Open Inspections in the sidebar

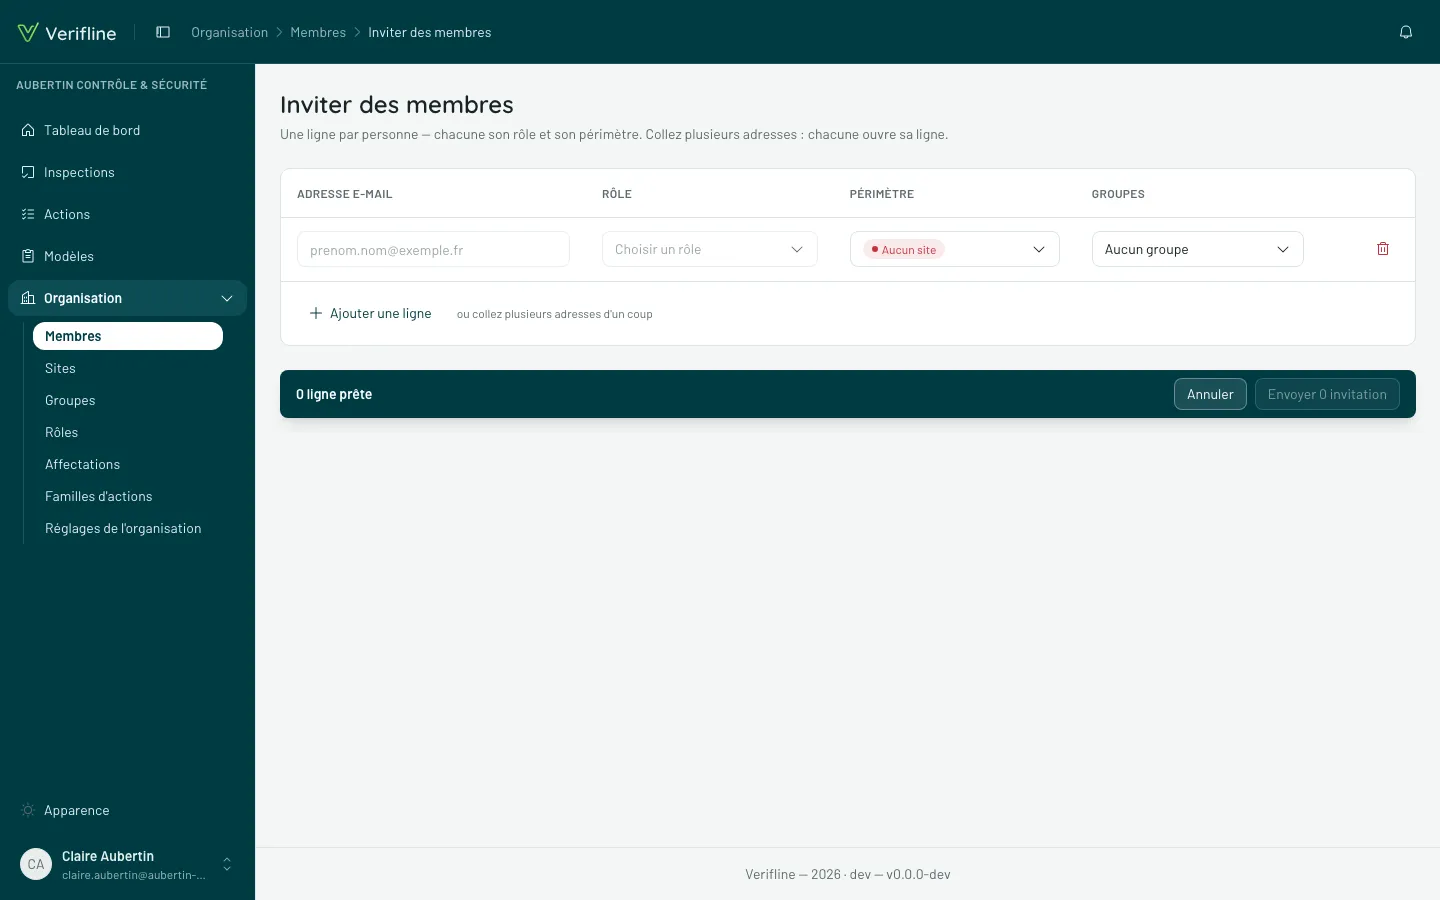(128, 172)
